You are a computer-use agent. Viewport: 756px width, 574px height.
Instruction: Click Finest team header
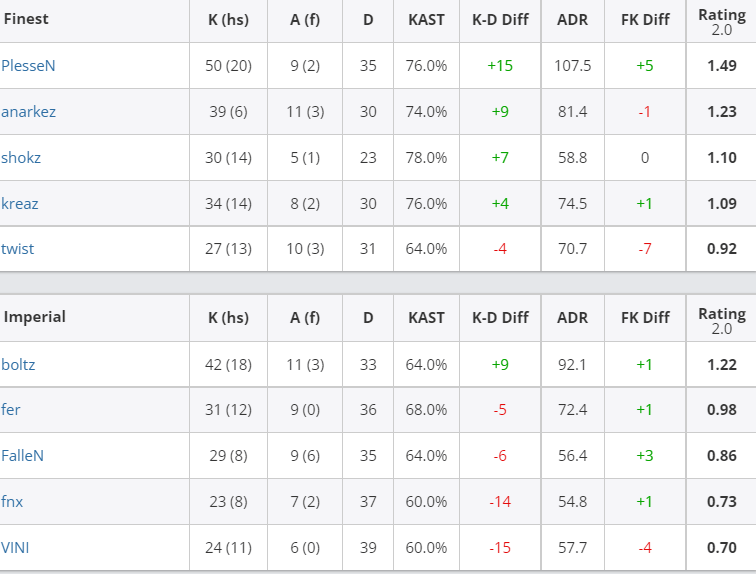pos(26,19)
